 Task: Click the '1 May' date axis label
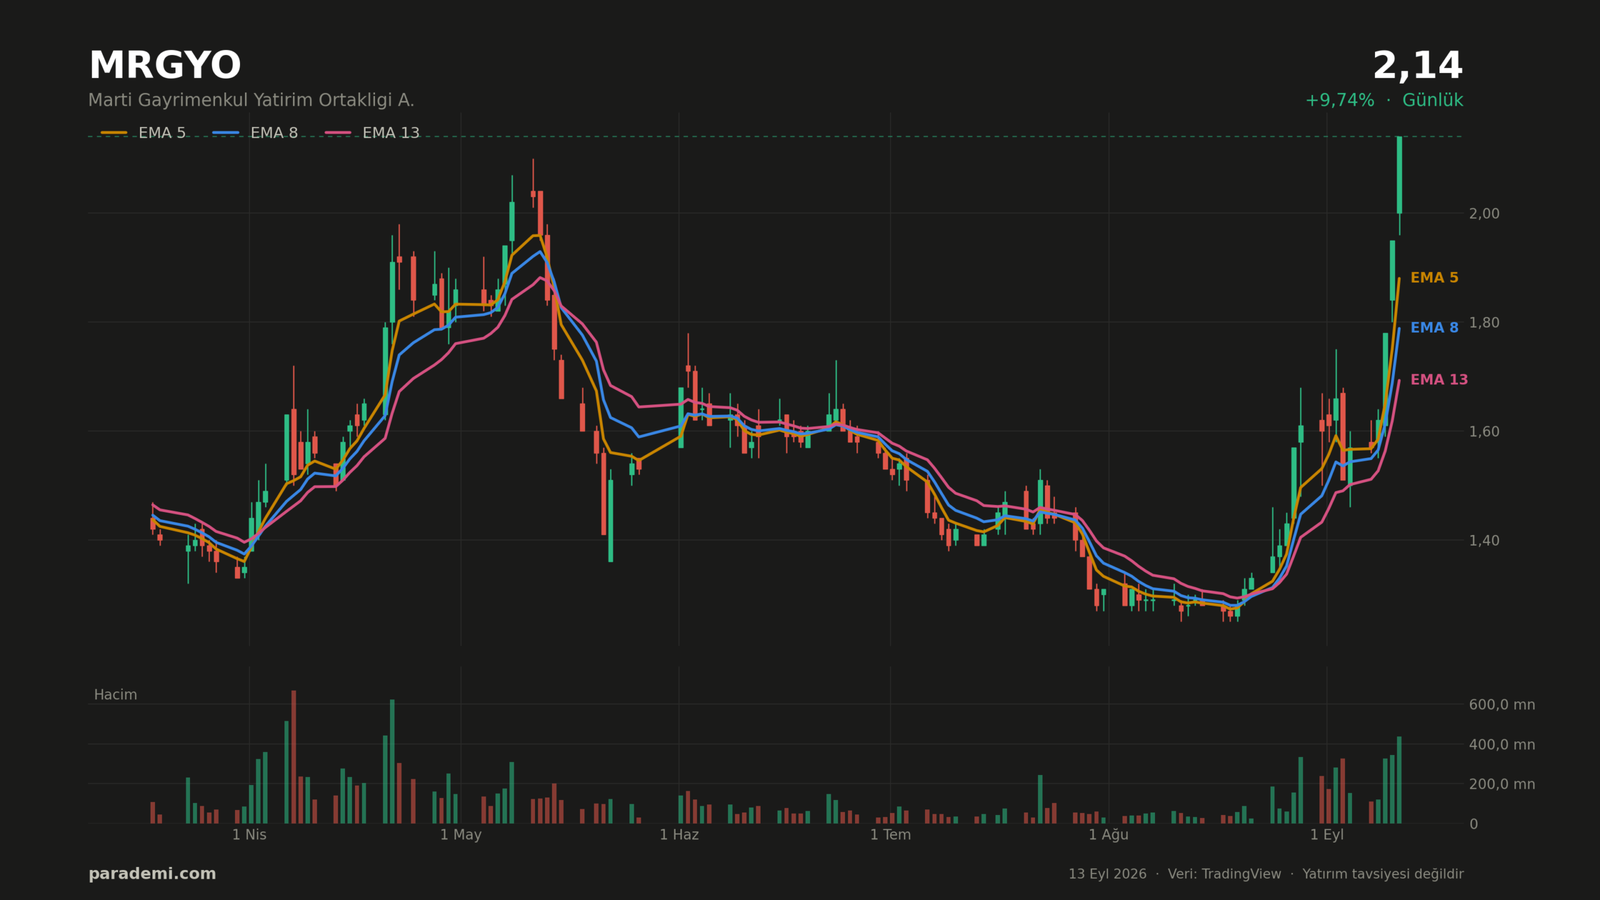461,835
